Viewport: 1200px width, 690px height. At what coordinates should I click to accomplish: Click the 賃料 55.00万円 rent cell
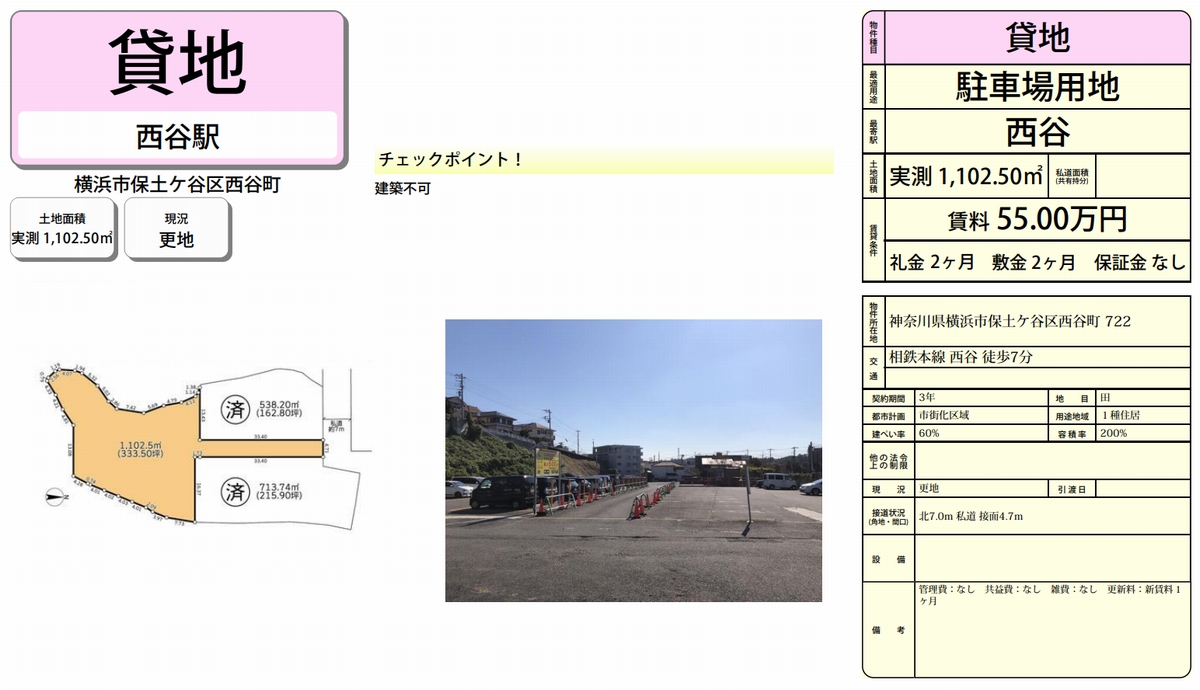[1035, 218]
